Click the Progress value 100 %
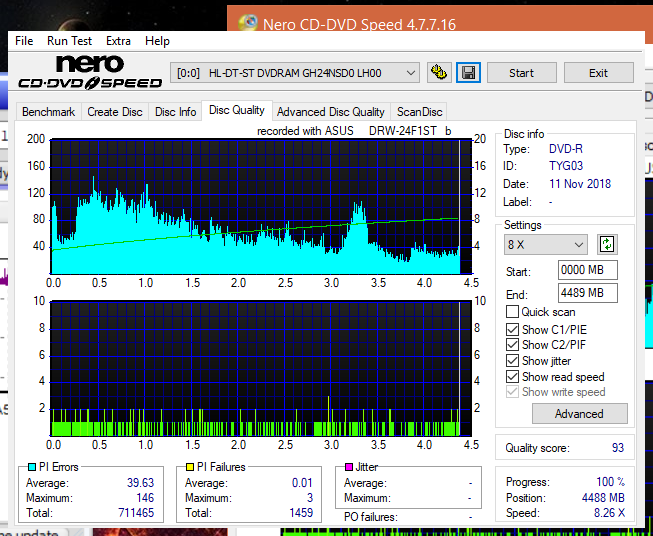 pos(611,482)
